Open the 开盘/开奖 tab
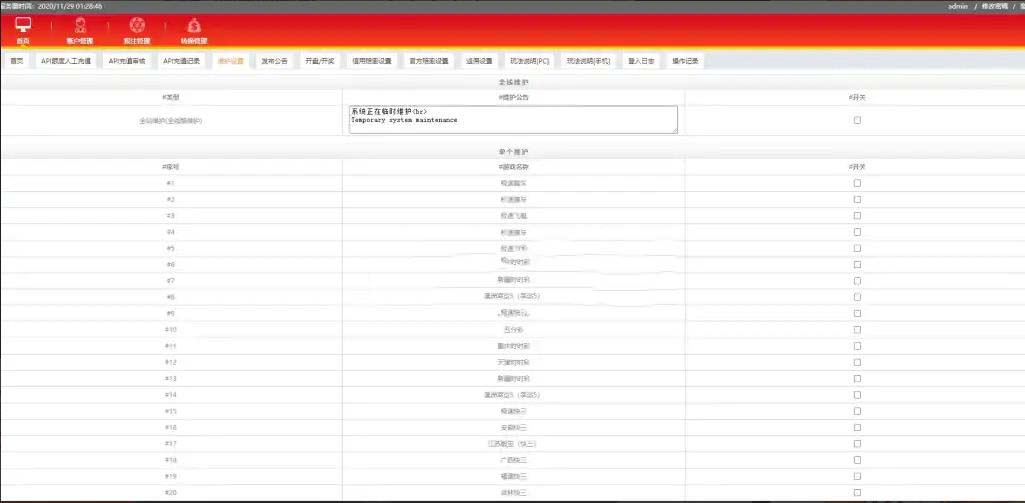 [x=320, y=61]
